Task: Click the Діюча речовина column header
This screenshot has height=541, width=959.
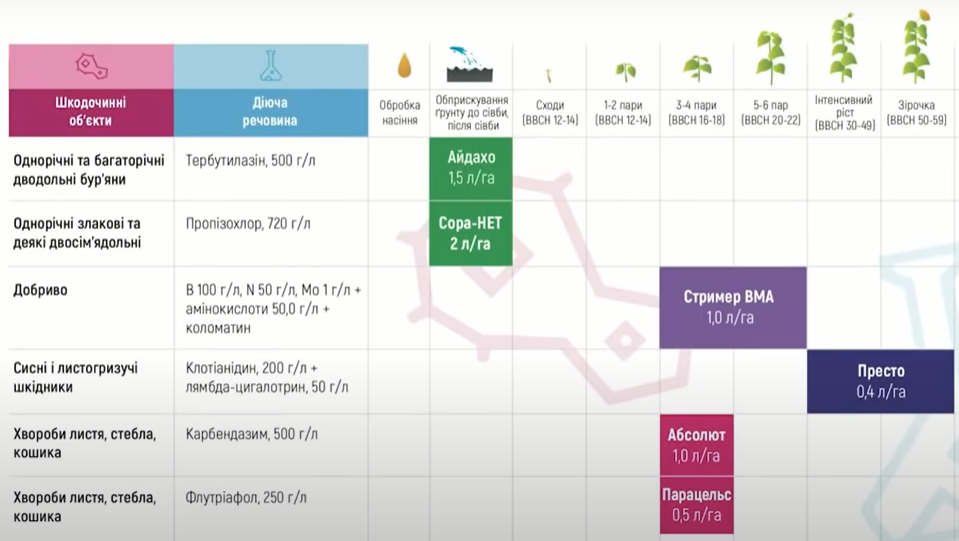Action: [x=270, y=112]
